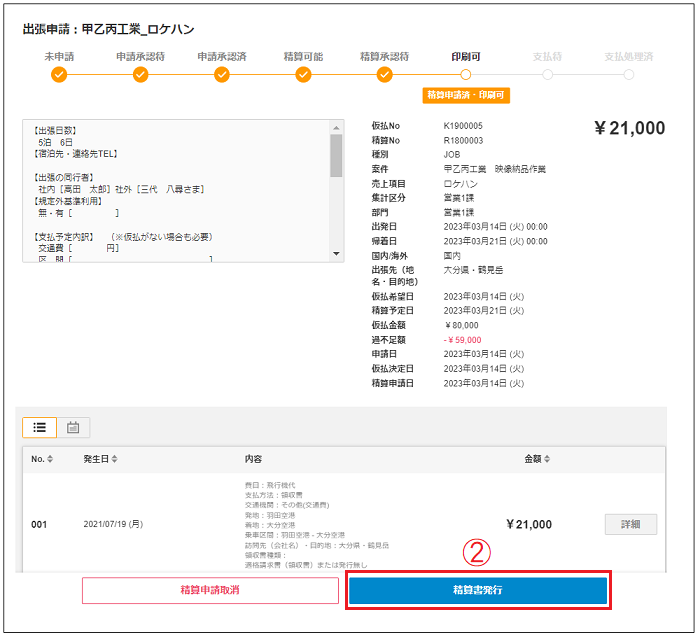This screenshot has height=637, width=700.
Task: Switch to calendar view icon
Action: (x=73, y=427)
